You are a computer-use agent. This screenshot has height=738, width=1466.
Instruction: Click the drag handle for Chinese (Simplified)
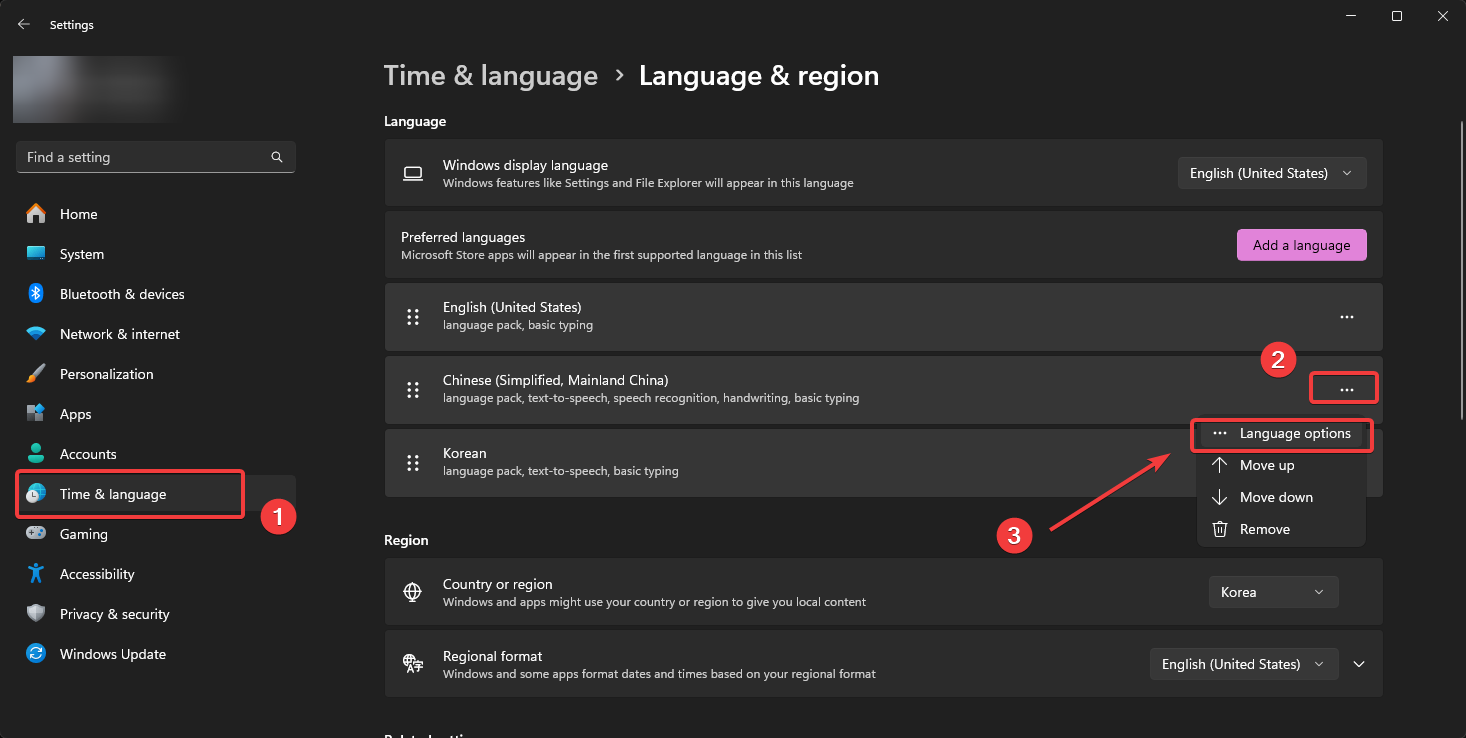click(x=412, y=390)
